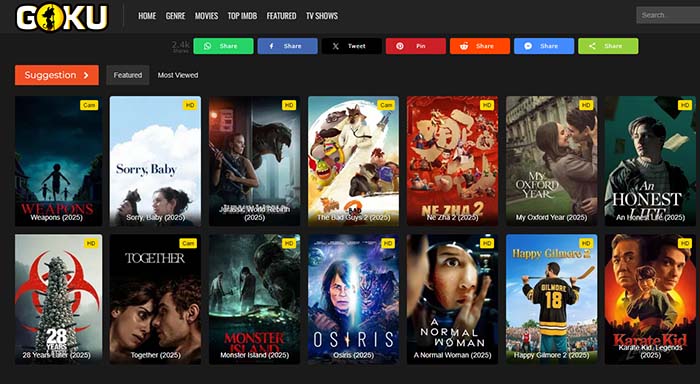Open the 28 Years Later (2025) poster
The width and height of the screenshot is (700, 384).
(x=58, y=299)
